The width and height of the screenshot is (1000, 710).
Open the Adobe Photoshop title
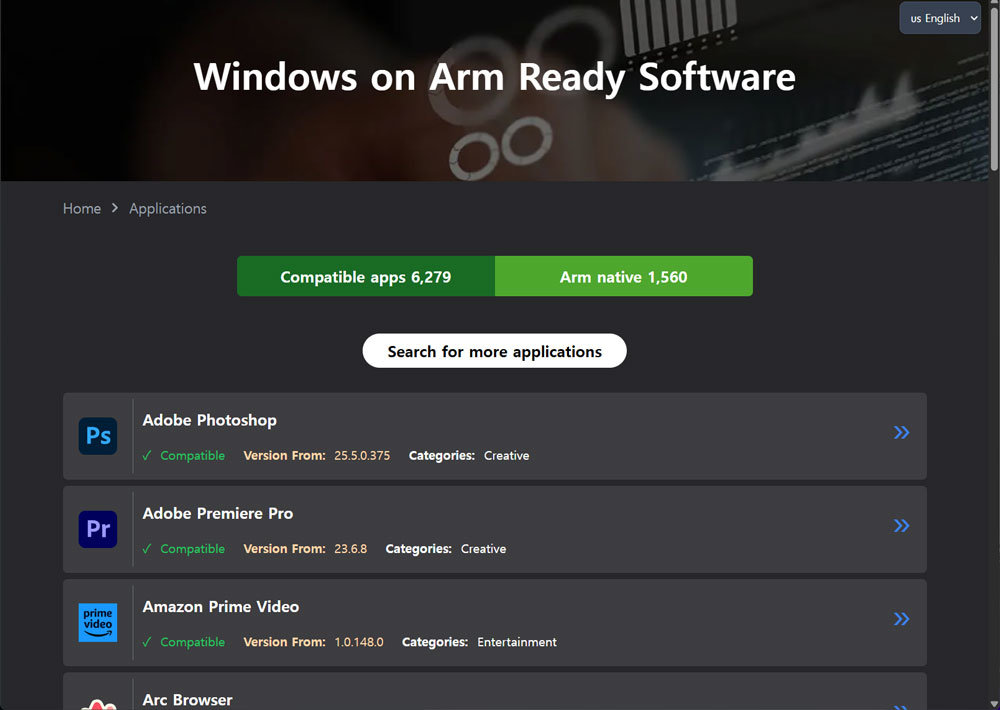click(209, 420)
